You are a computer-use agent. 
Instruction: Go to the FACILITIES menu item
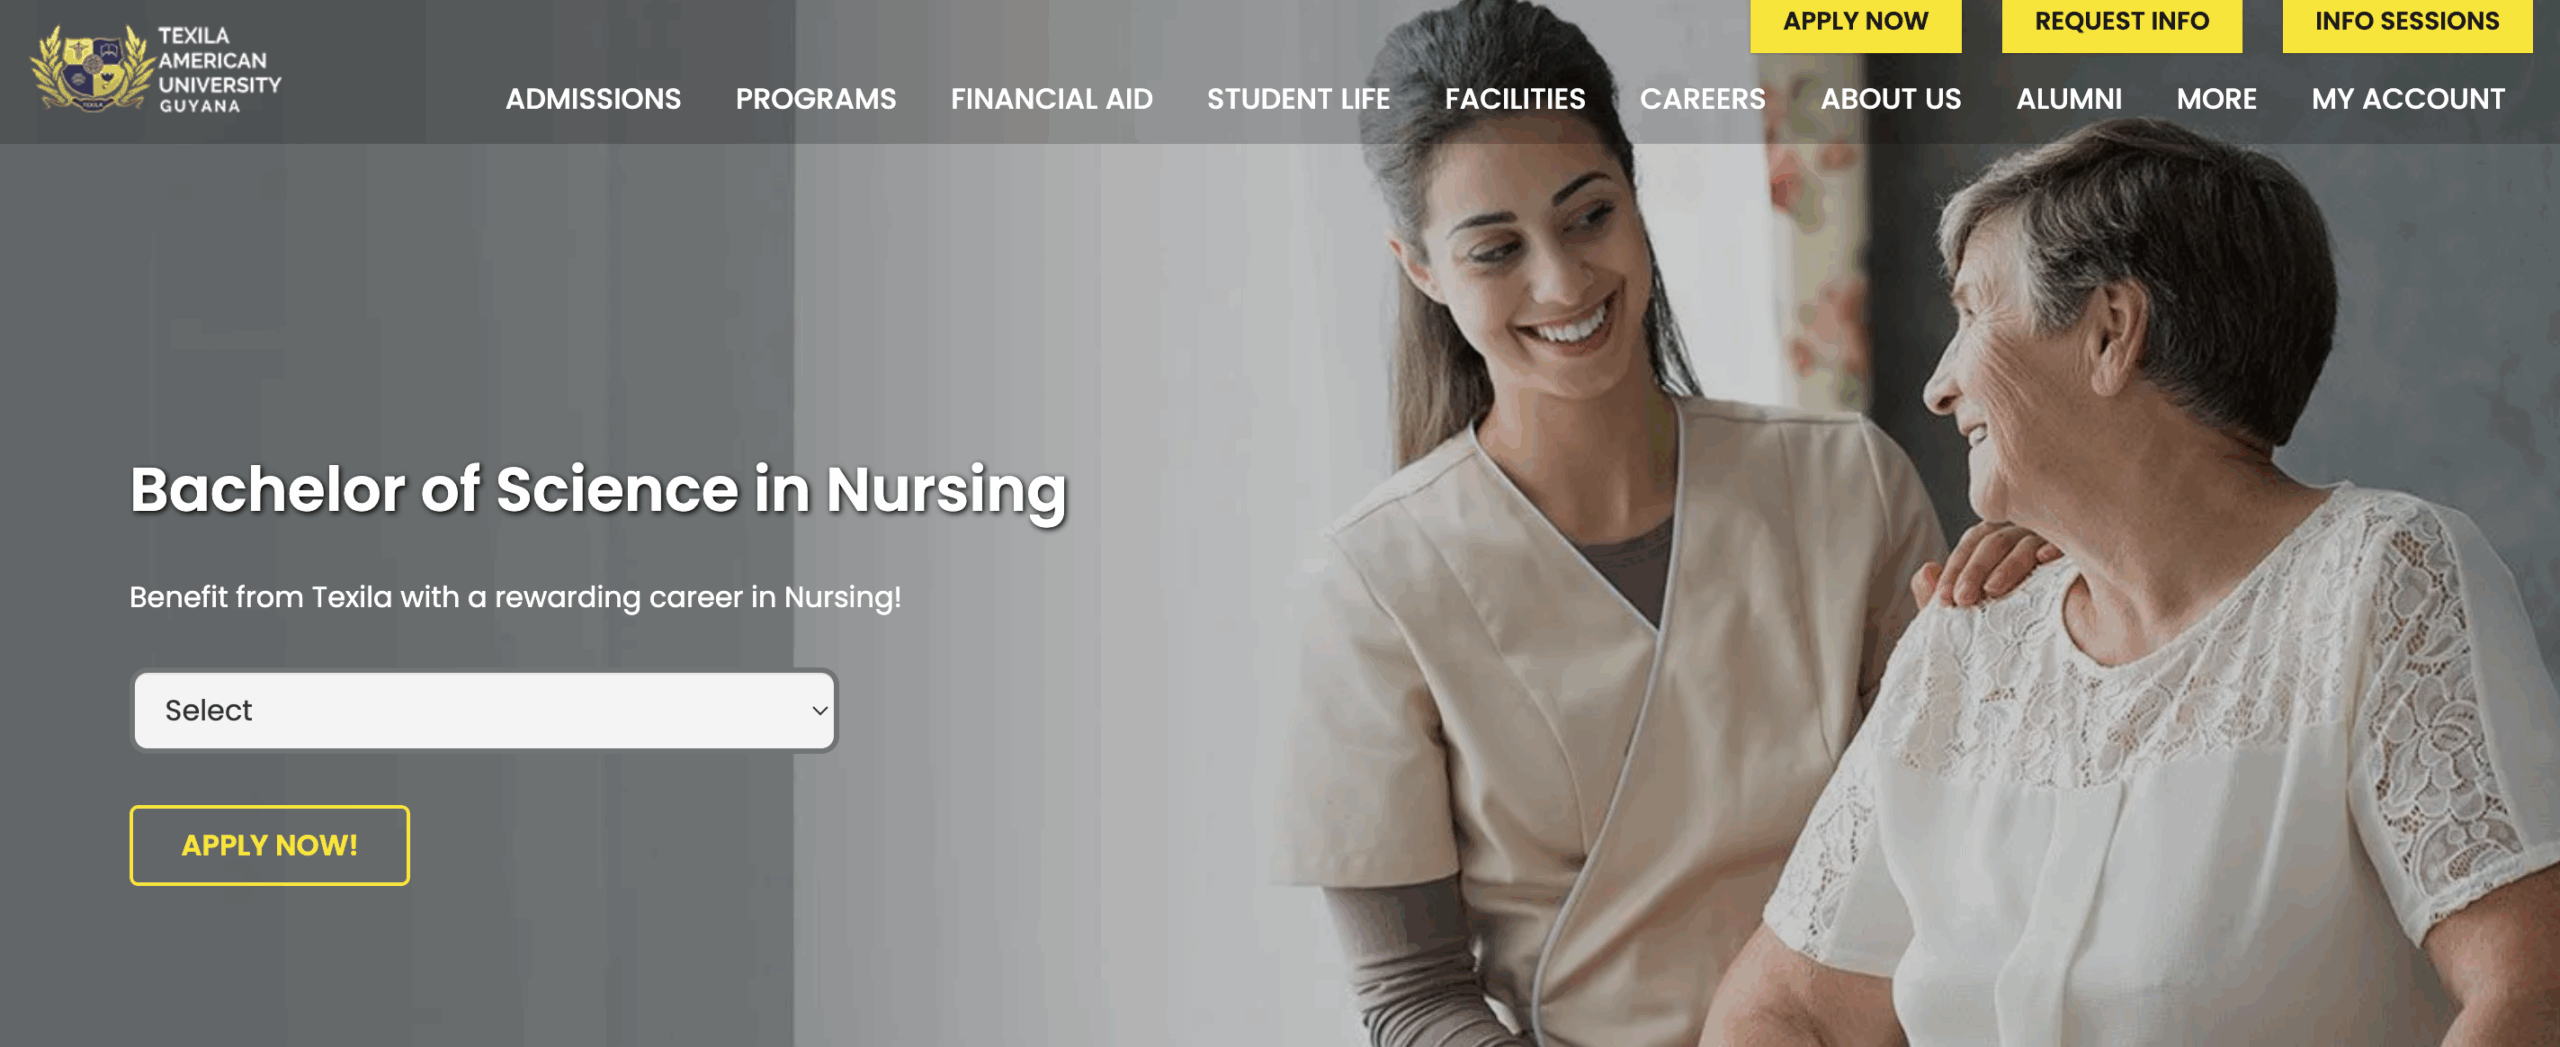click(1515, 98)
